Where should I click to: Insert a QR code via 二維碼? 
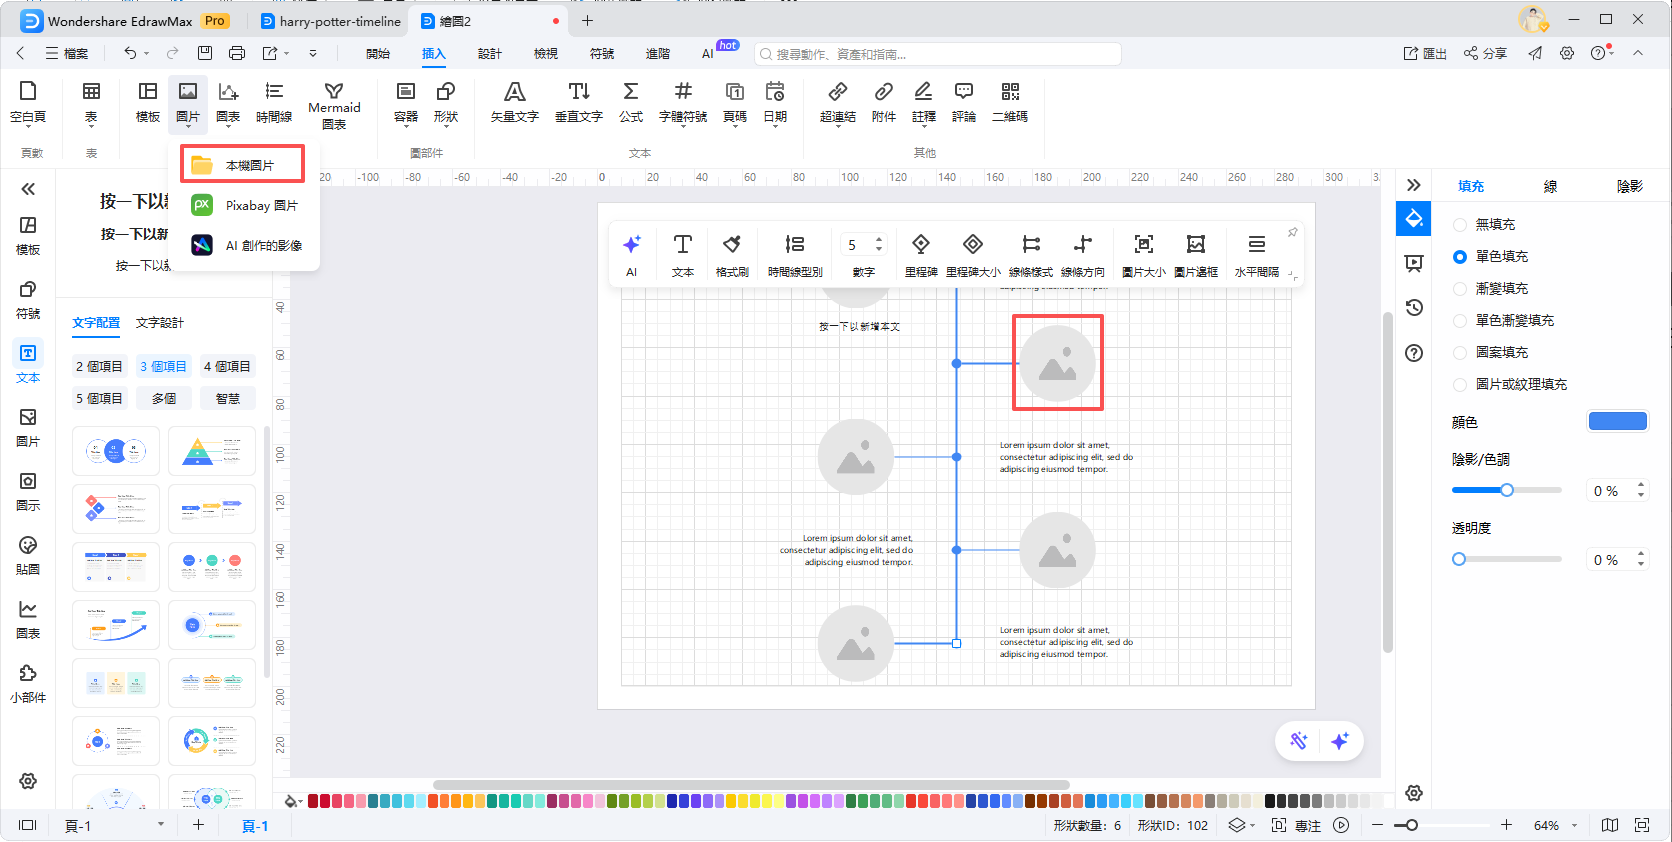(x=1010, y=102)
